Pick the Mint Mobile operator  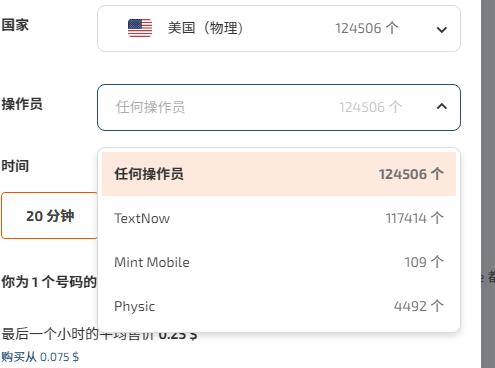click(279, 262)
